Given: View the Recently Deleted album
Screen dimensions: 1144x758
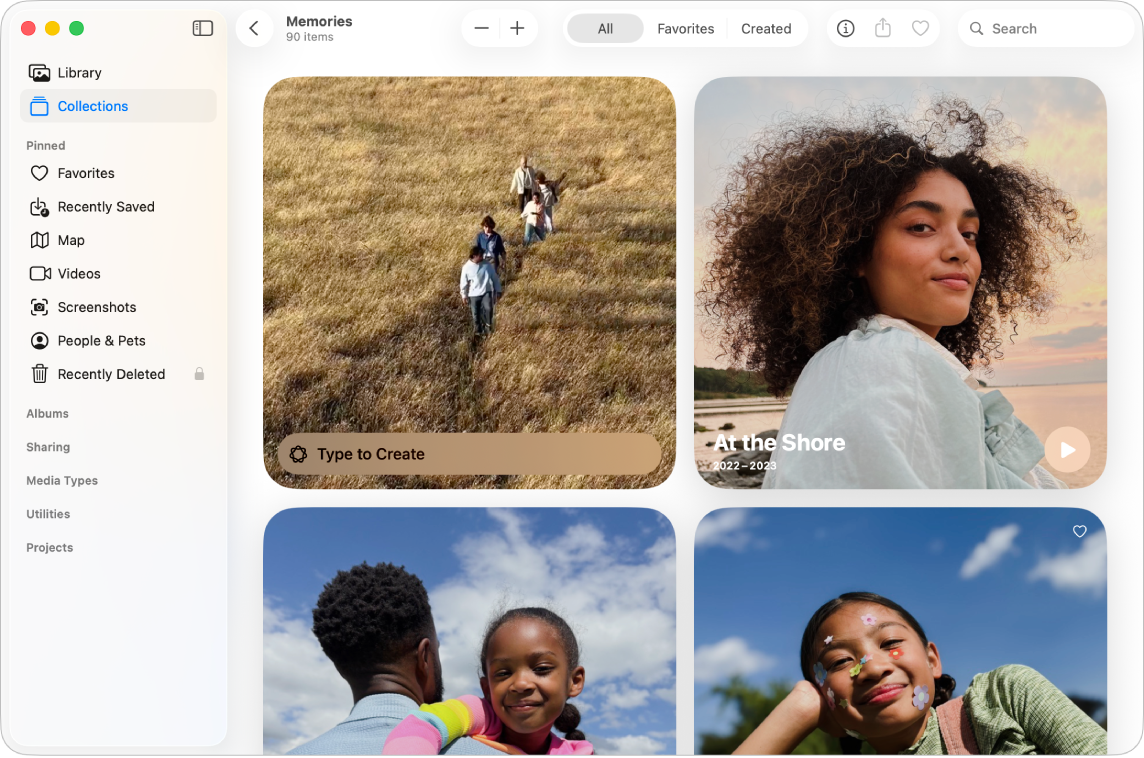Looking at the screenshot, I should (111, 374).
